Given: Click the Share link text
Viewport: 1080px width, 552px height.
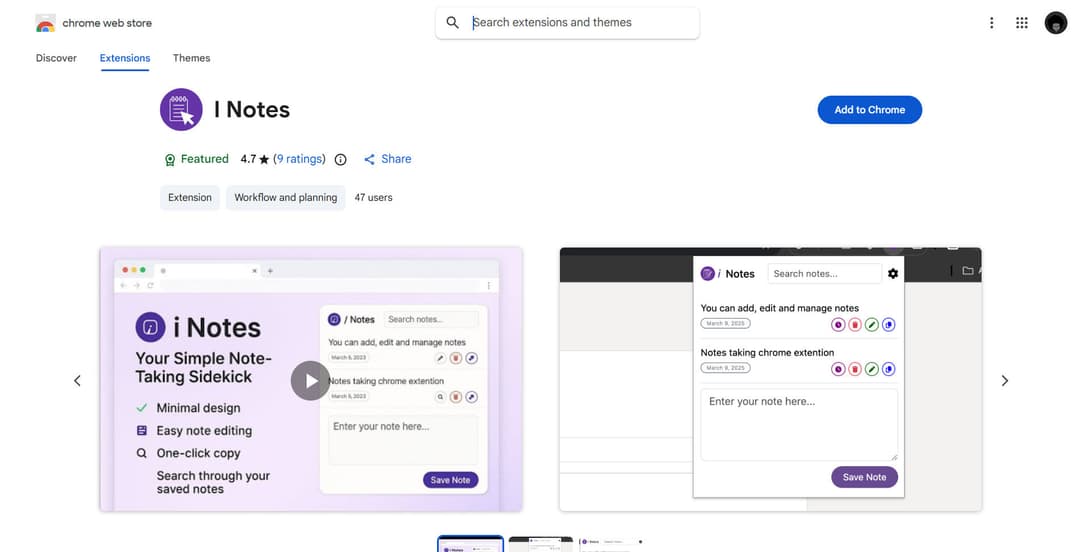Looking at the screenshot, I should [396, 159].
